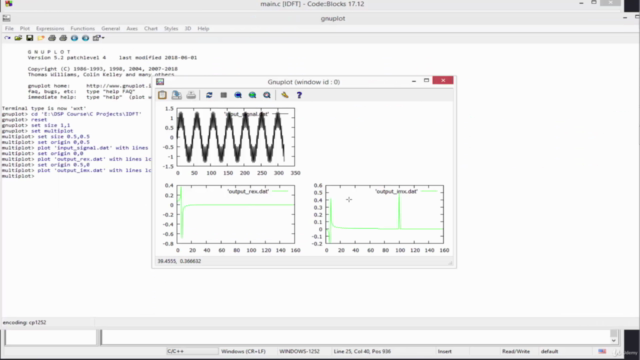The width and height of the screenshot is (640, 360).
Task: Click the gnuplot console window system icon
Action: click(x=7, y=18)
